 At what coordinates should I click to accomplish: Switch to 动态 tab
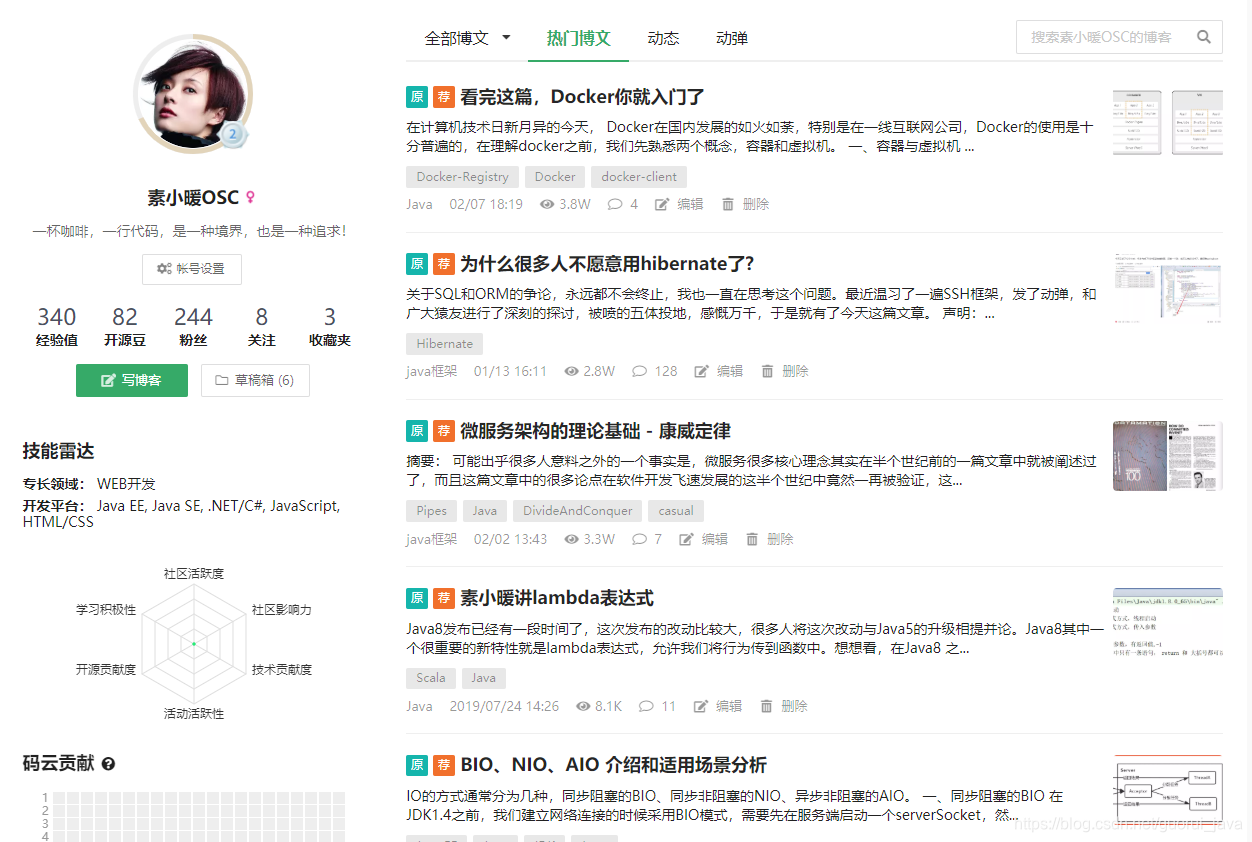(663, 38)
